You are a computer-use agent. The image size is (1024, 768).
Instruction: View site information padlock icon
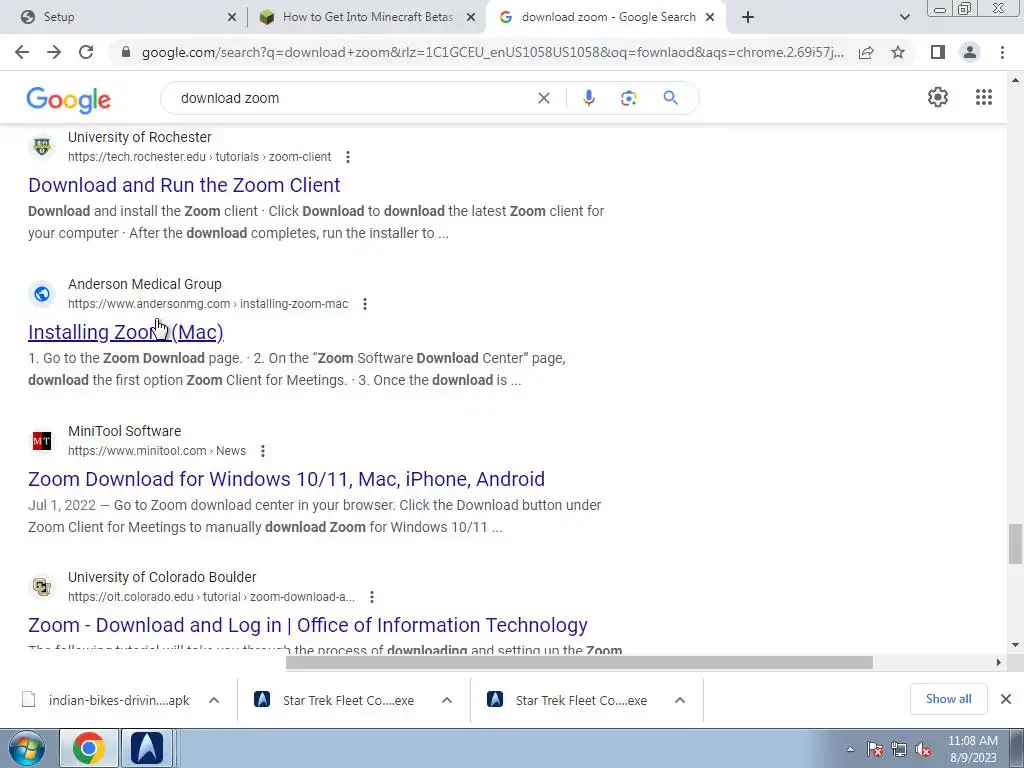(126, 52)
